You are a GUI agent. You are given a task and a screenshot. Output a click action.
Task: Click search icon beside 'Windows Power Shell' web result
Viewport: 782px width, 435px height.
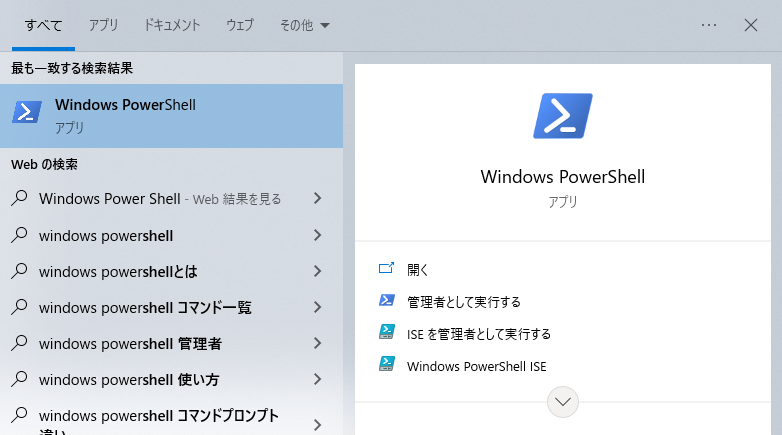click(19, 198)
